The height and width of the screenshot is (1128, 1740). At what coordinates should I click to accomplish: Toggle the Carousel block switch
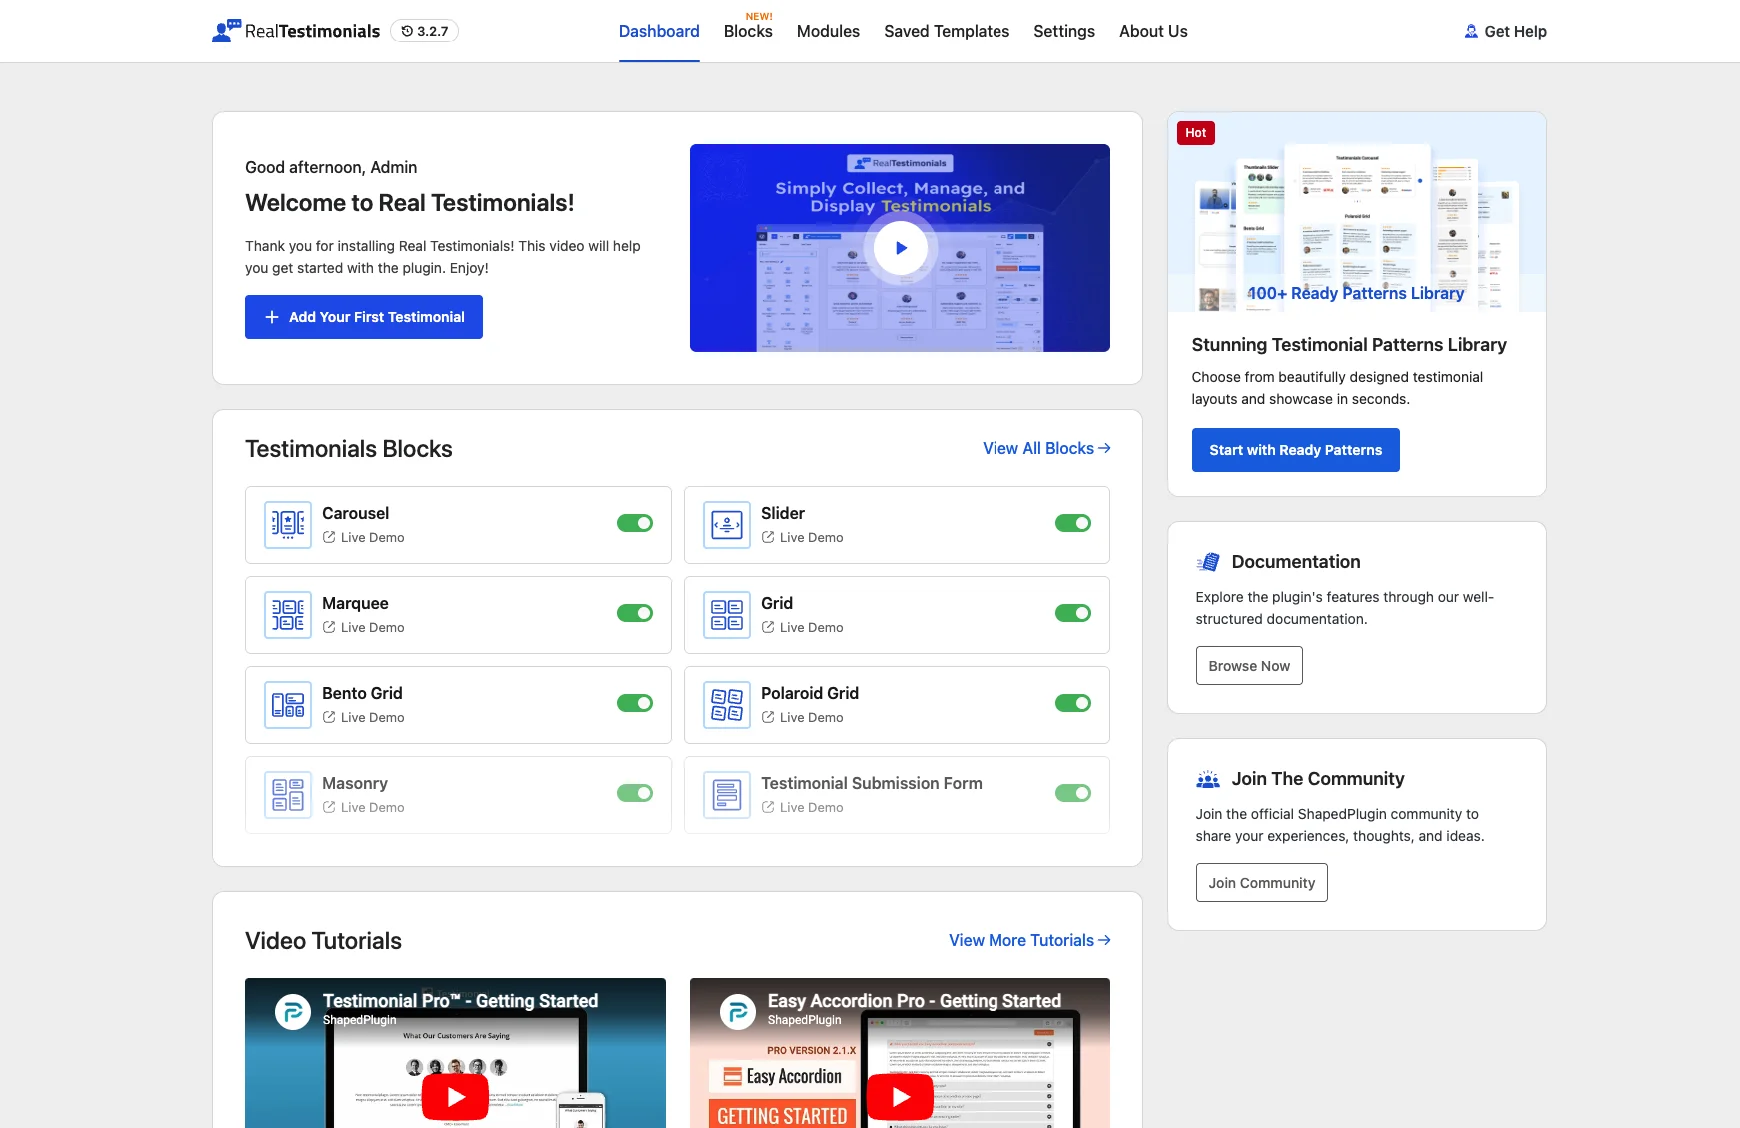click(x=635, y=523)
